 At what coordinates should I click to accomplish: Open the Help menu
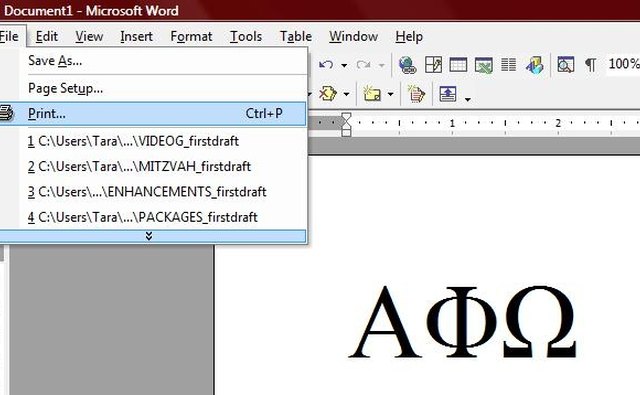pyautogui.click(x=409, y=36)
